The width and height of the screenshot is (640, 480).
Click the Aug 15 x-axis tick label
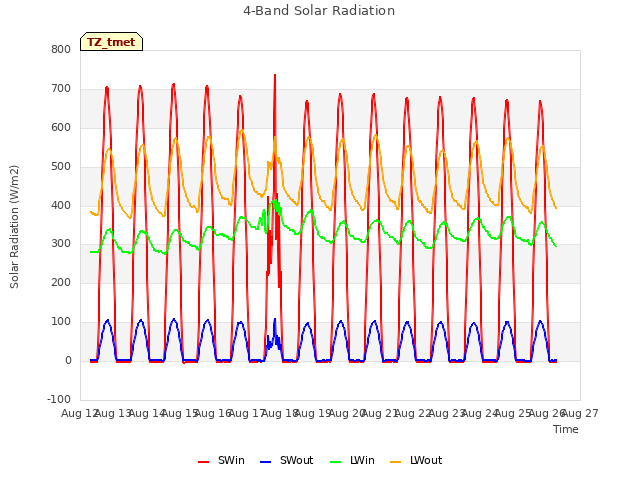click(180, 413)
